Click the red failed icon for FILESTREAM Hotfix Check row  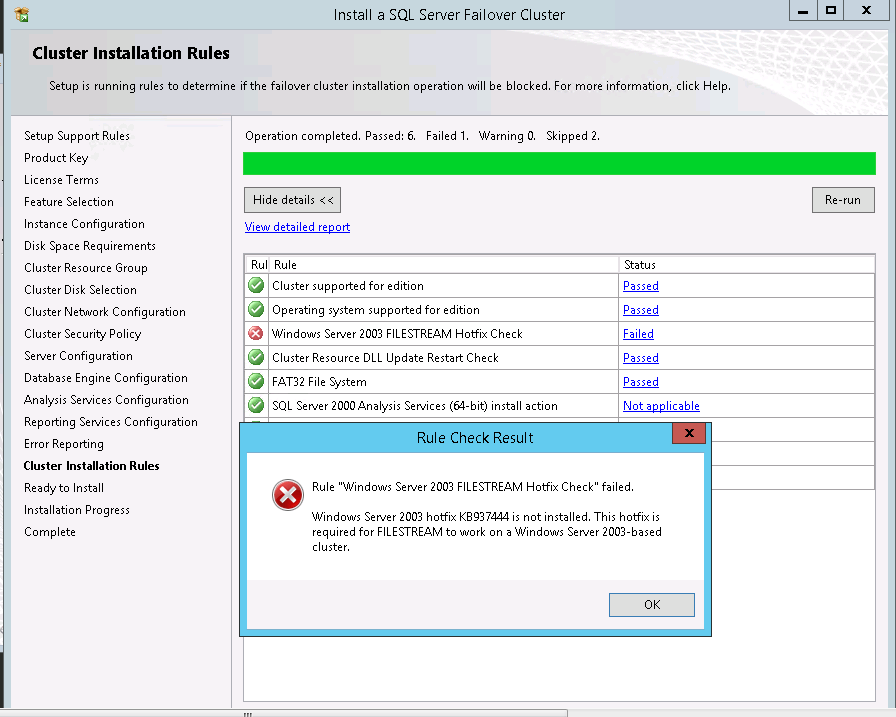click(256, 333)
